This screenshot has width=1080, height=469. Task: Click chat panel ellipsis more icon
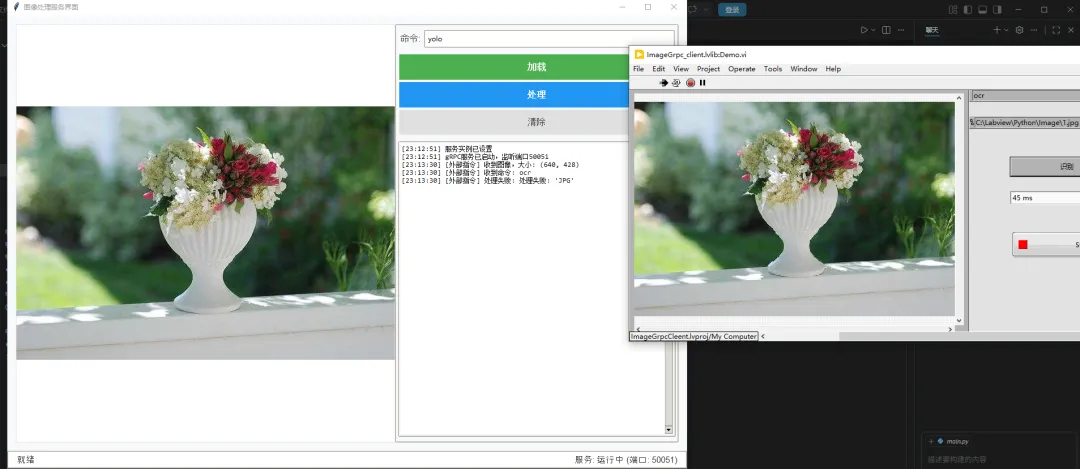1035,30
